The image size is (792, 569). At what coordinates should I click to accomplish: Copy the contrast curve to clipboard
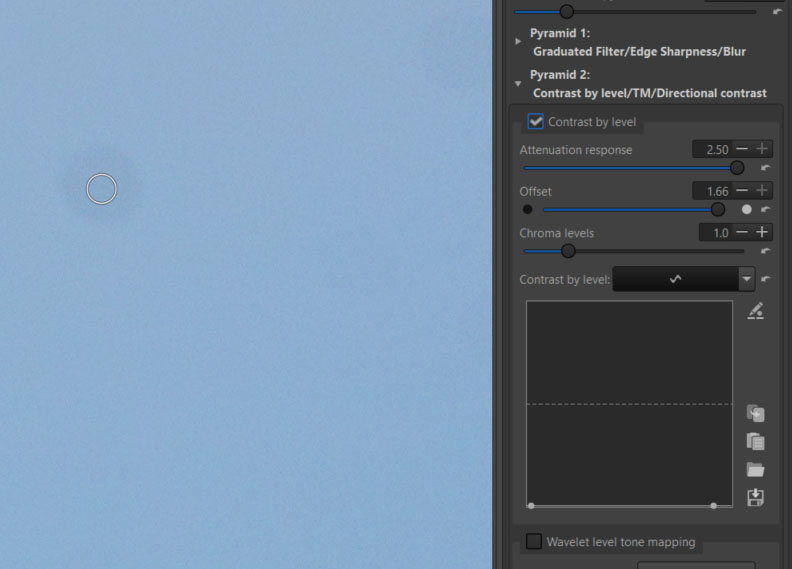[x=755, y=413]
